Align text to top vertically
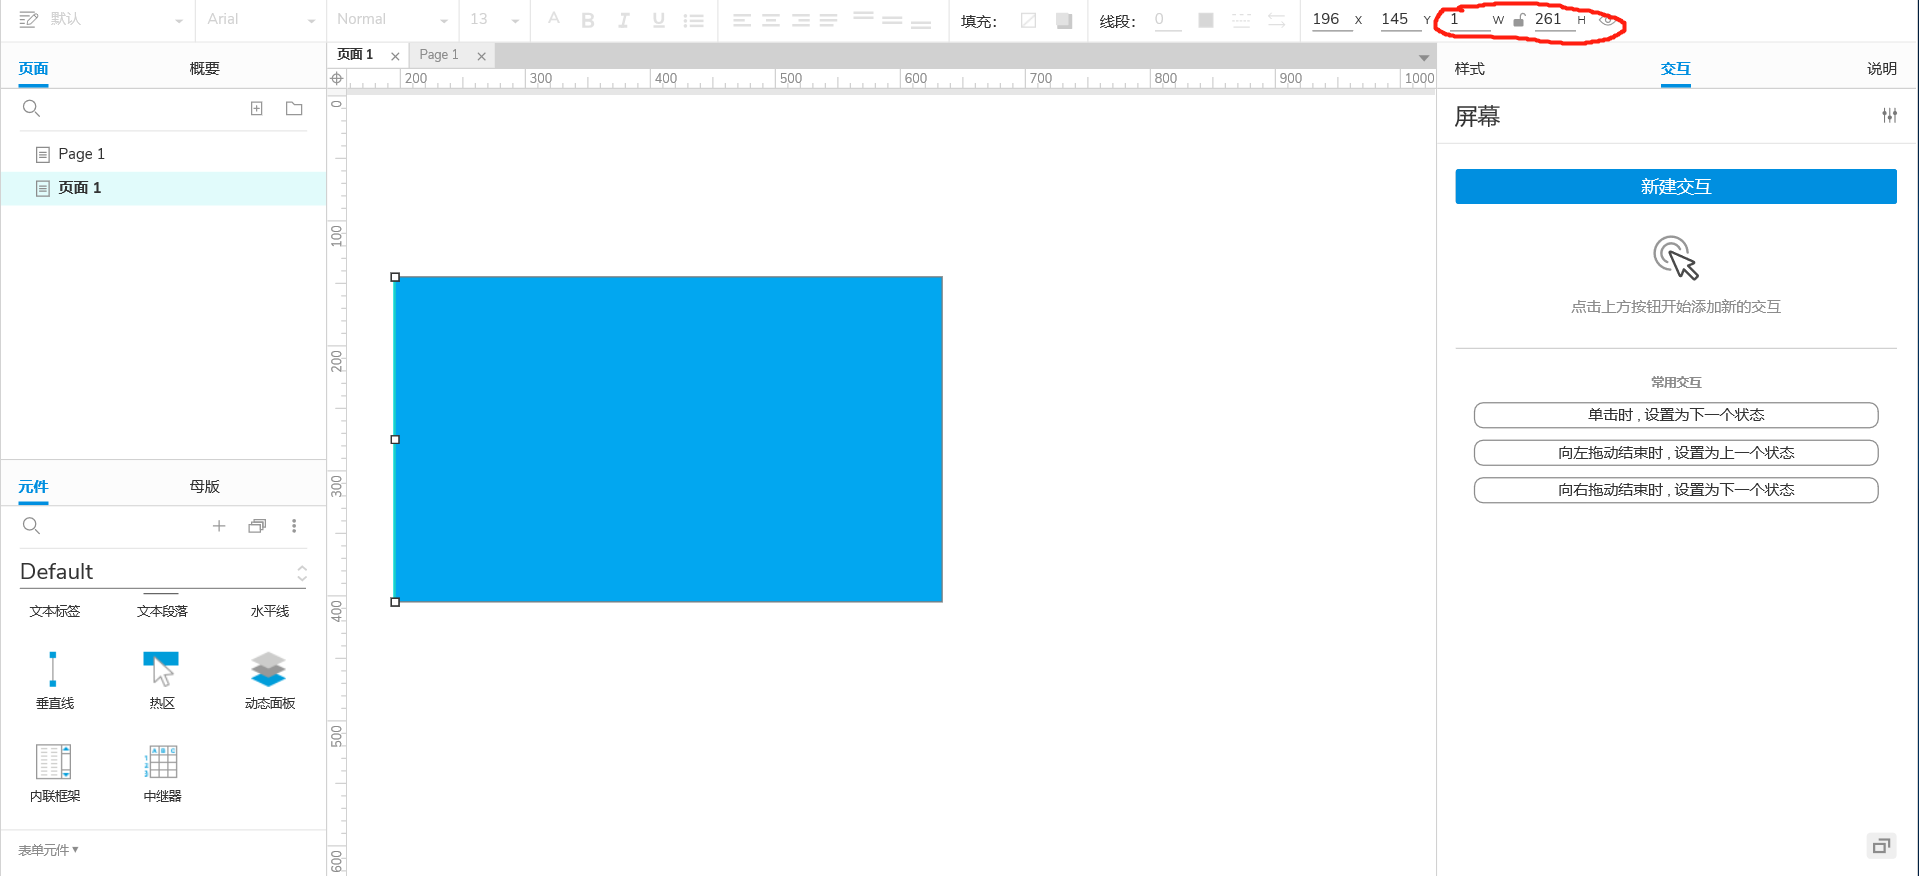Screen dimensions: 1919x876 [863, 17]
